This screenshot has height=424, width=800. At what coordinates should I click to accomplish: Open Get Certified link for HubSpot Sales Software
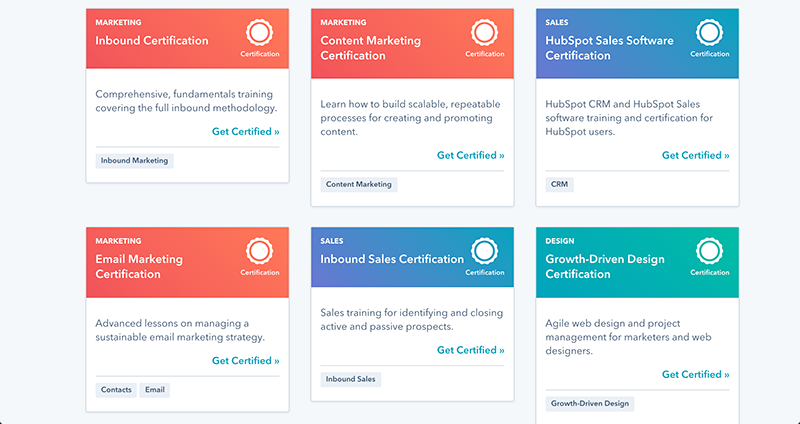(696, 155)
